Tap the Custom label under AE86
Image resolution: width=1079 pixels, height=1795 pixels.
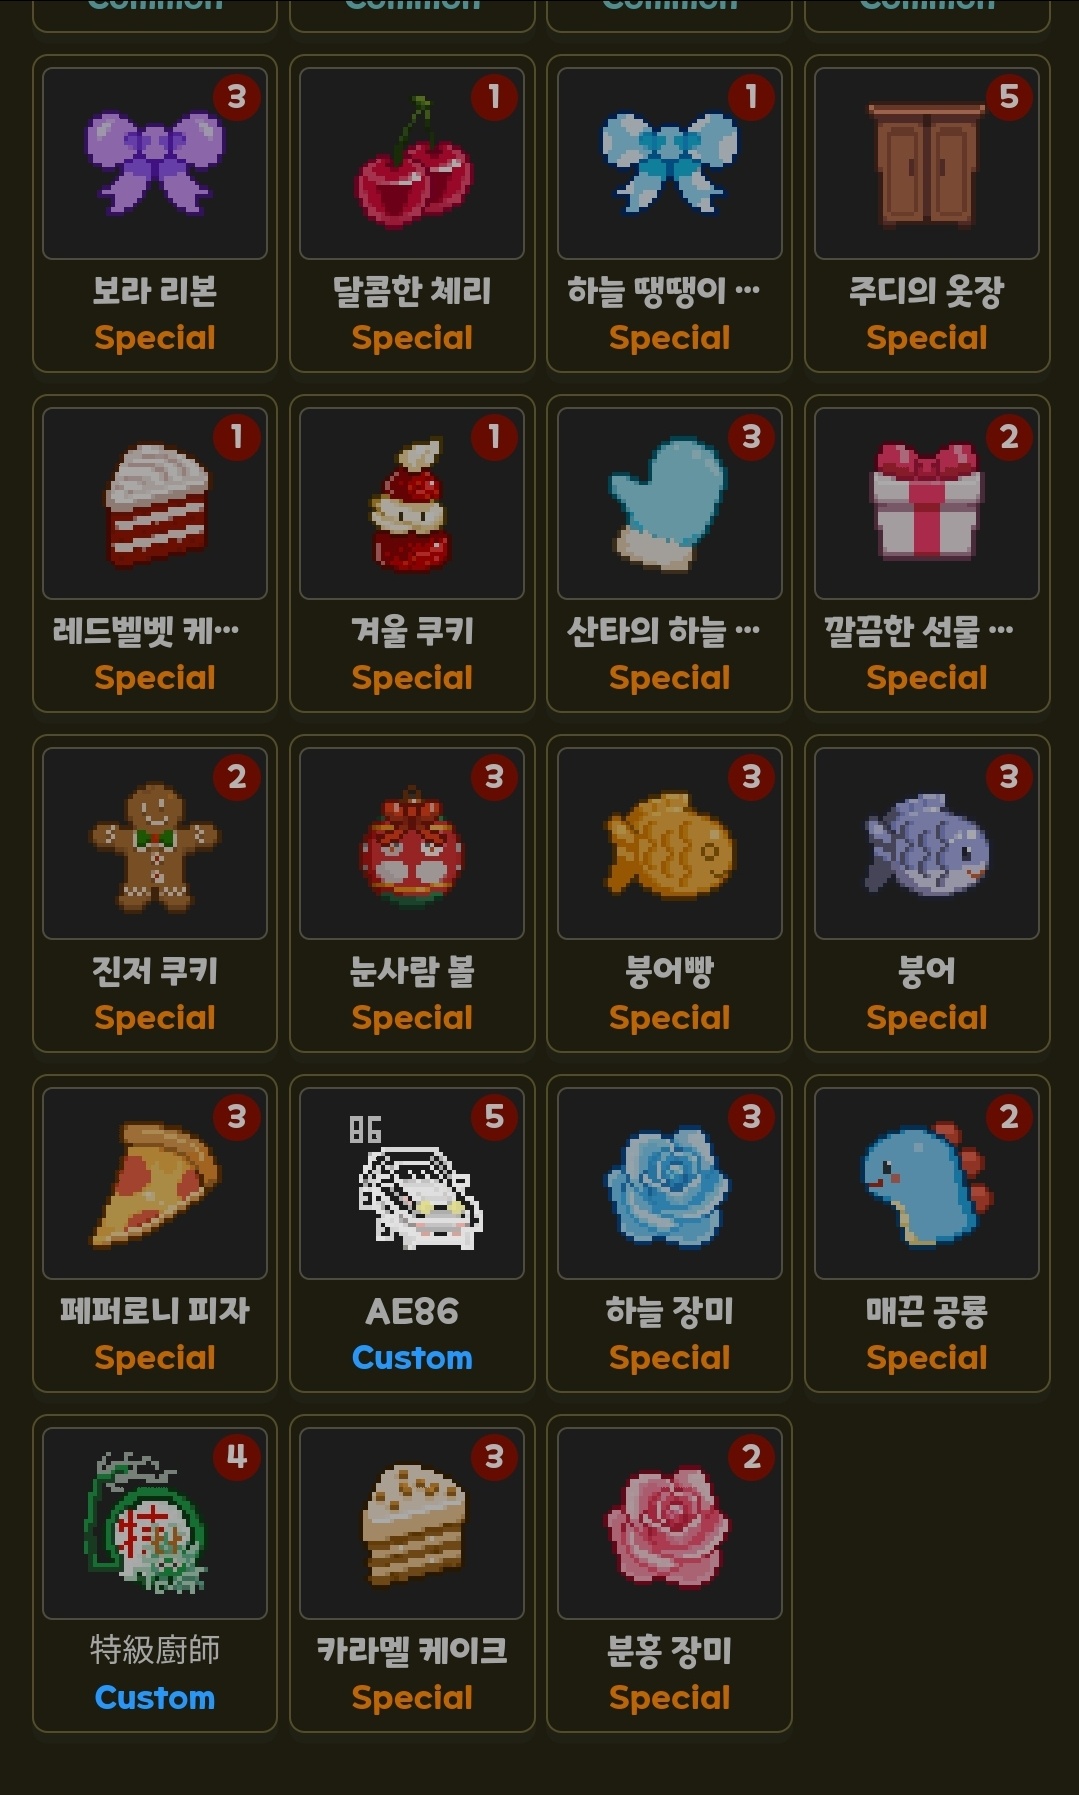pos(412,1358)
